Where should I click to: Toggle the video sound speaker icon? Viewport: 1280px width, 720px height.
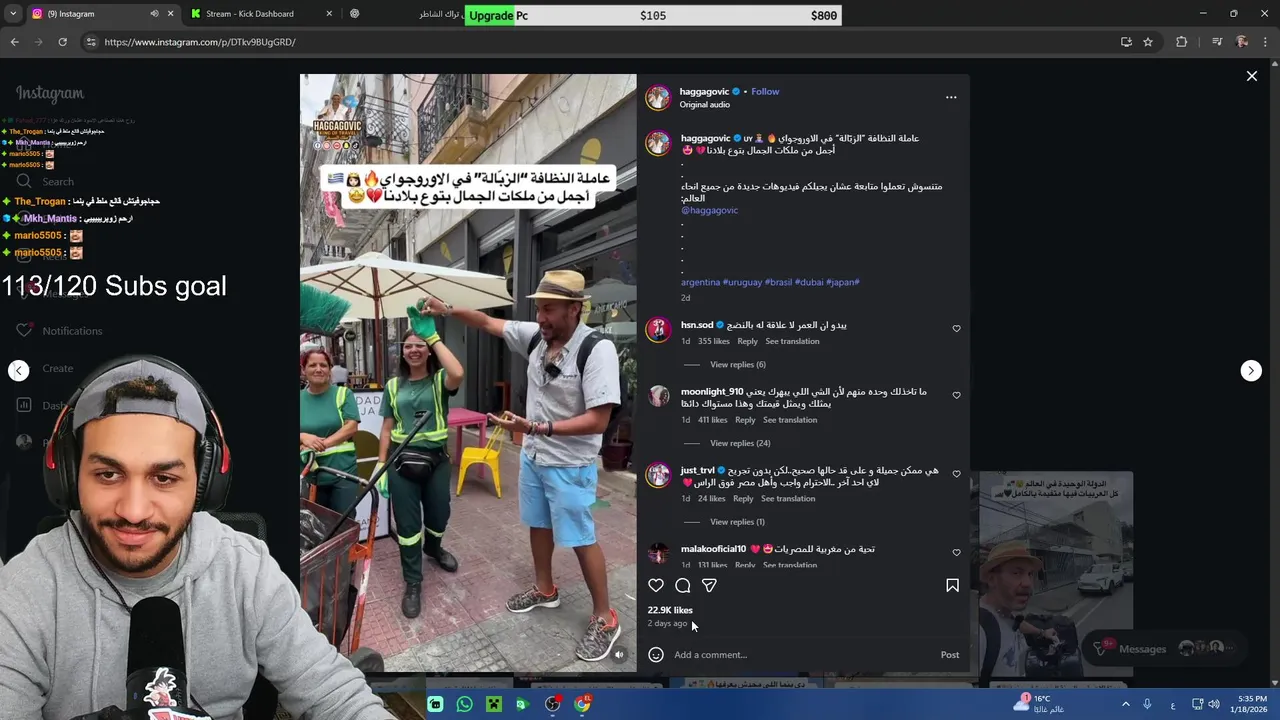[619, 655]
